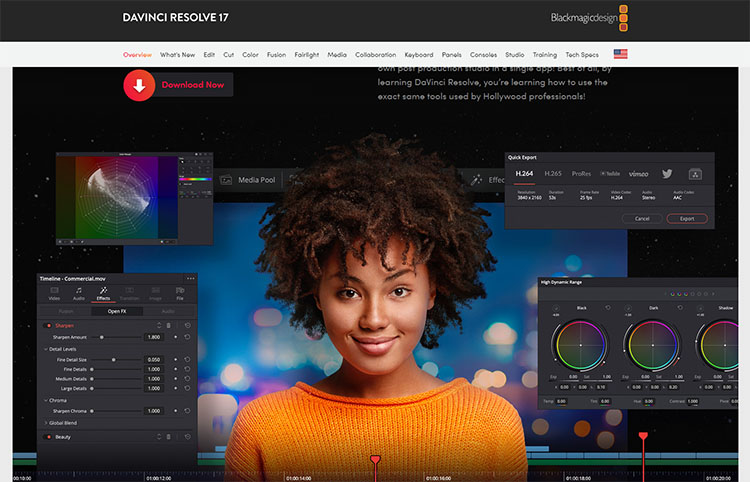Click the Fine Detail Size slider handle

coord(113,360)
